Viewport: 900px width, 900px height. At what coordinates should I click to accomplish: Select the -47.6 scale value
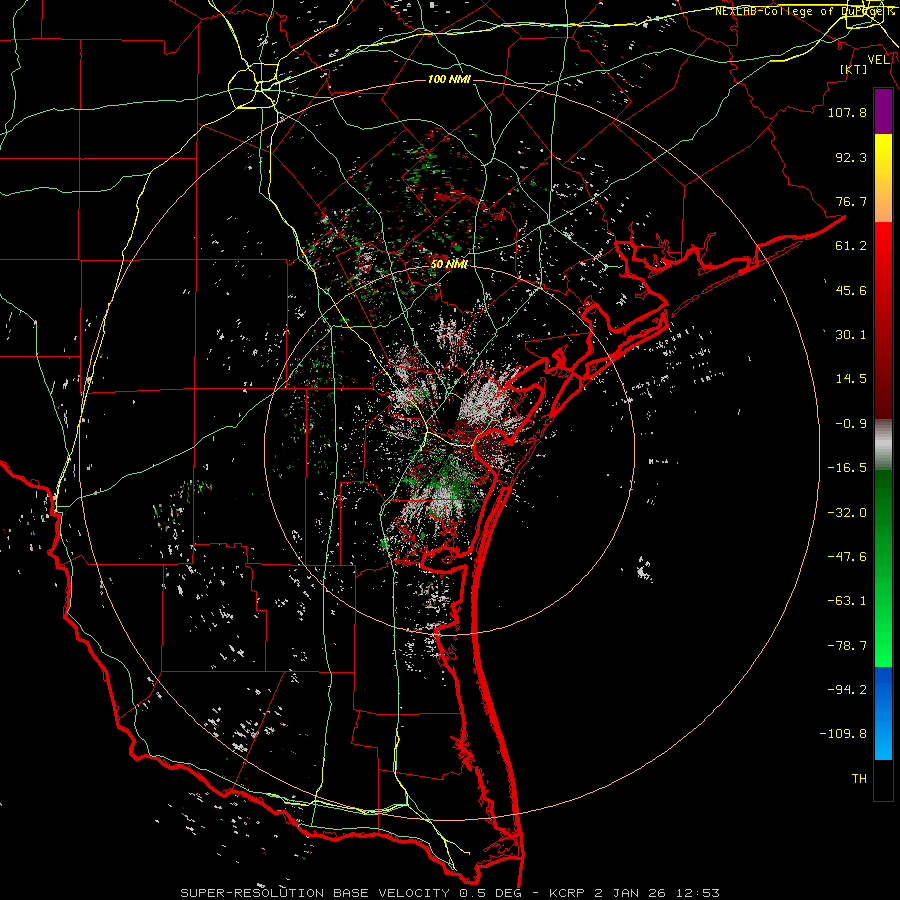click(847, 557)
